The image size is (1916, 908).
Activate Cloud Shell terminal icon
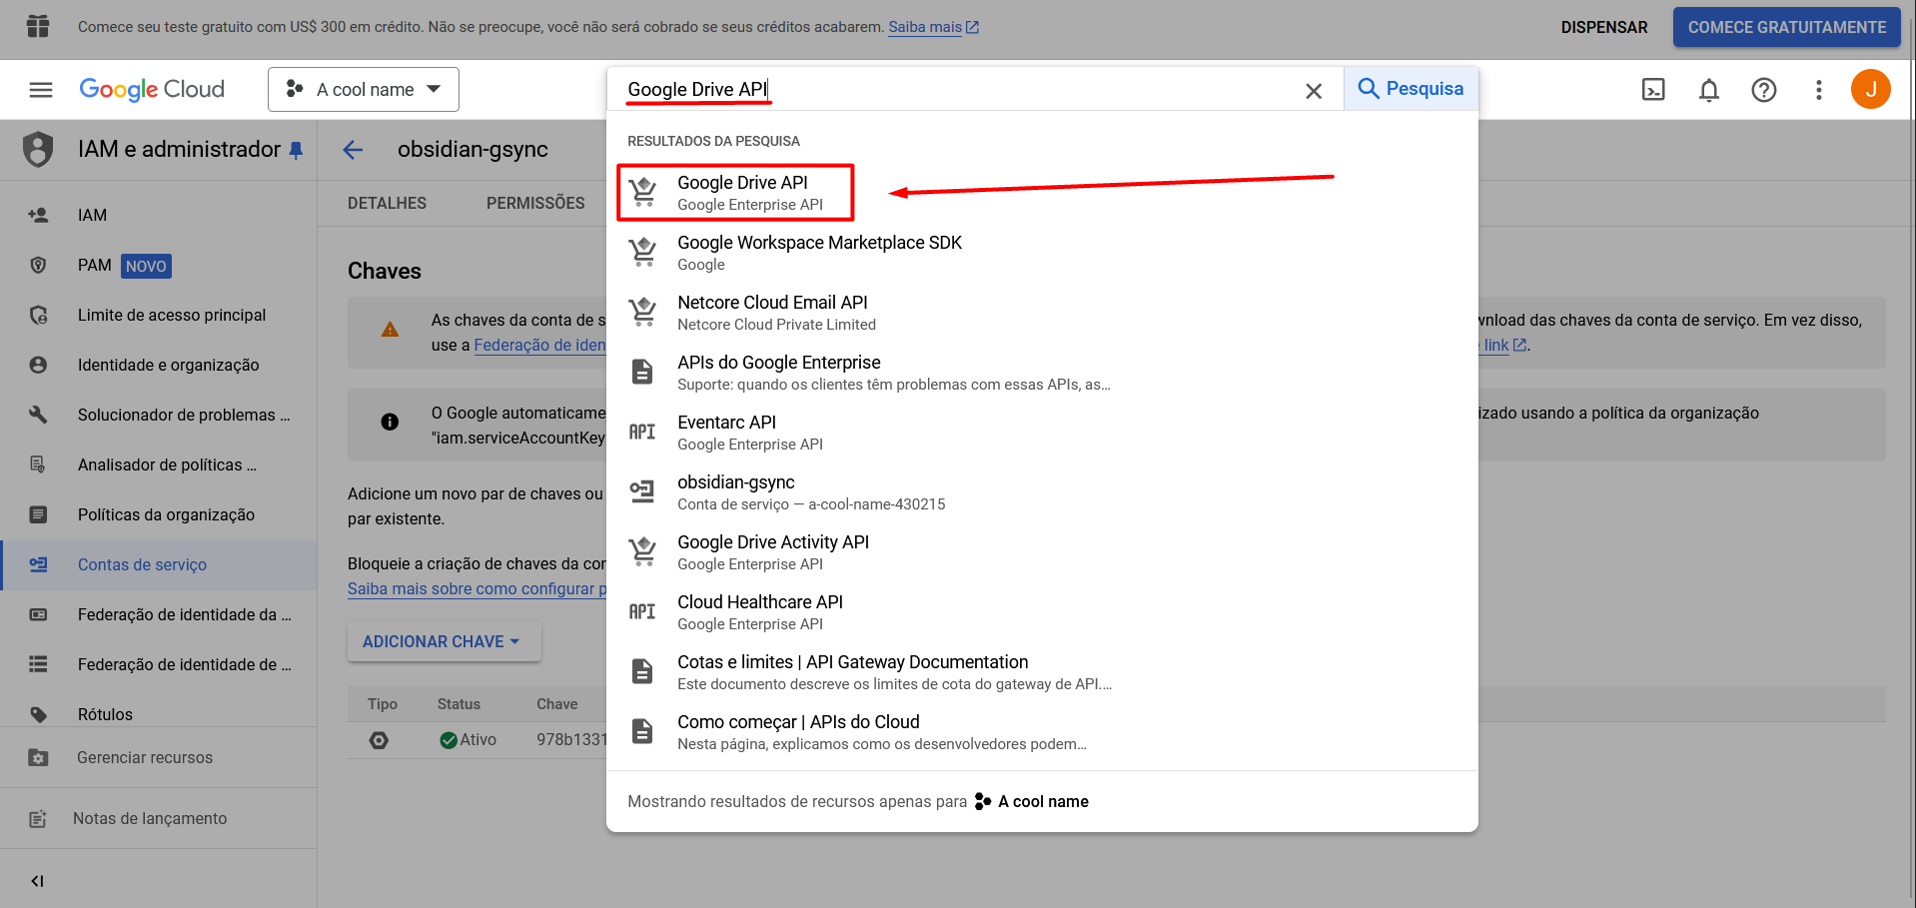tap(1653, 90)
